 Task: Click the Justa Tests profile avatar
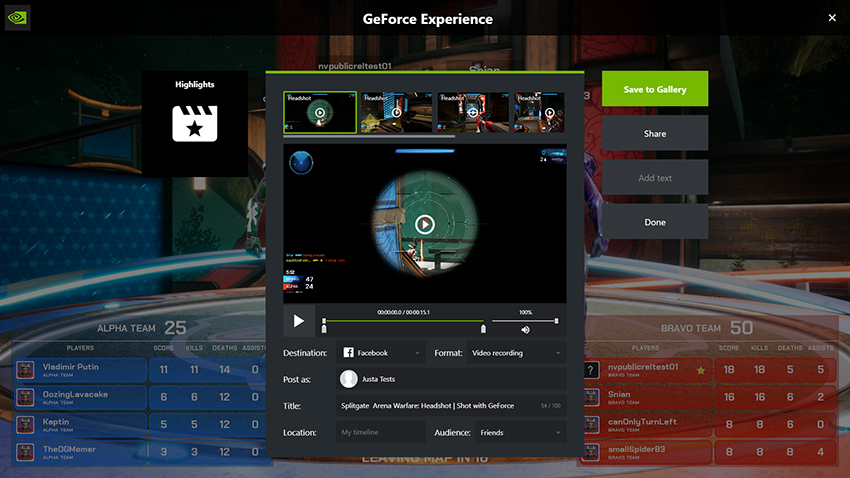(349, 379)
